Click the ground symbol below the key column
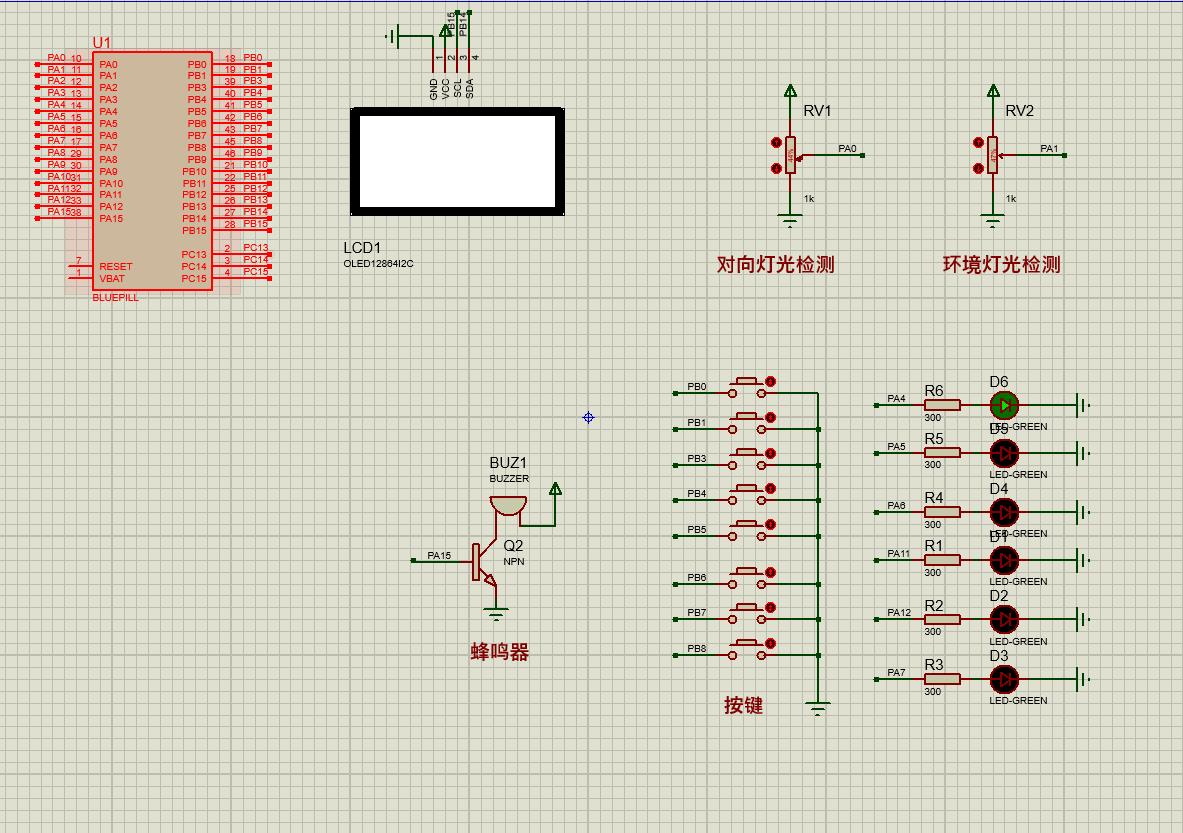This screenshot has width=1183, height=833. click(818, 708)
